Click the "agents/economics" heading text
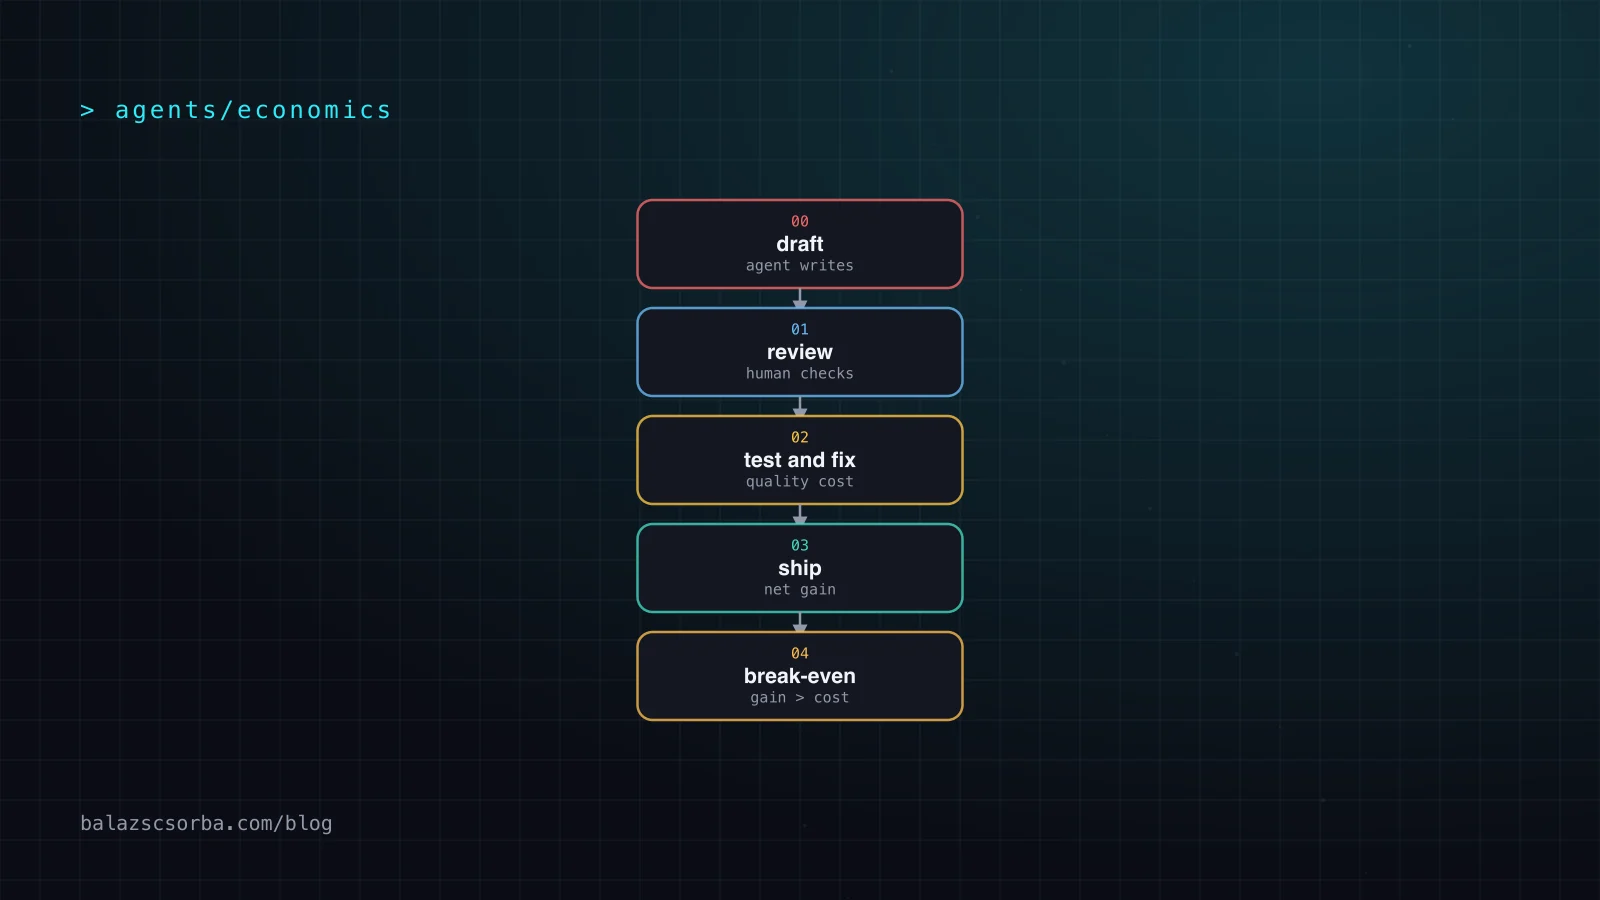 tap(253, 110)
